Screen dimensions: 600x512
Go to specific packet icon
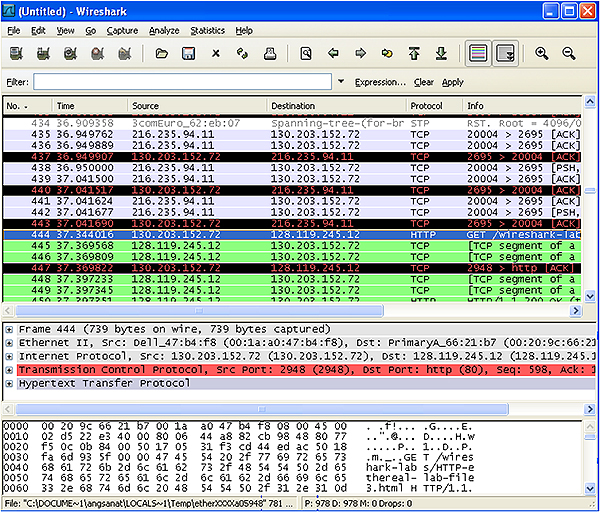pos(387,53)
